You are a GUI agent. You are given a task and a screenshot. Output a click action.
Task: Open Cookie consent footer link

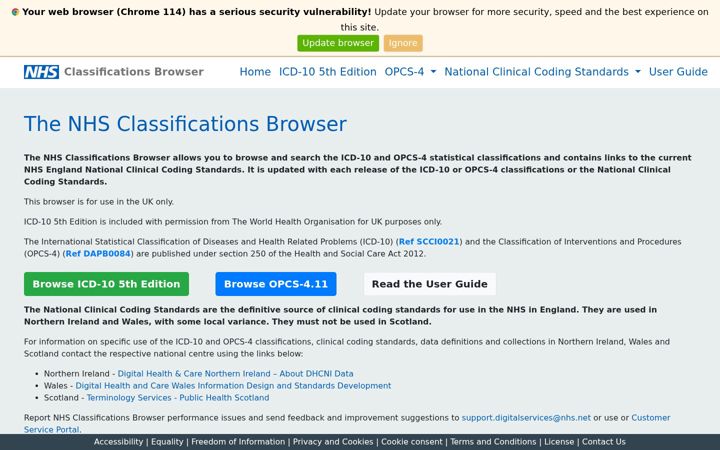click(x=411, y=442)
